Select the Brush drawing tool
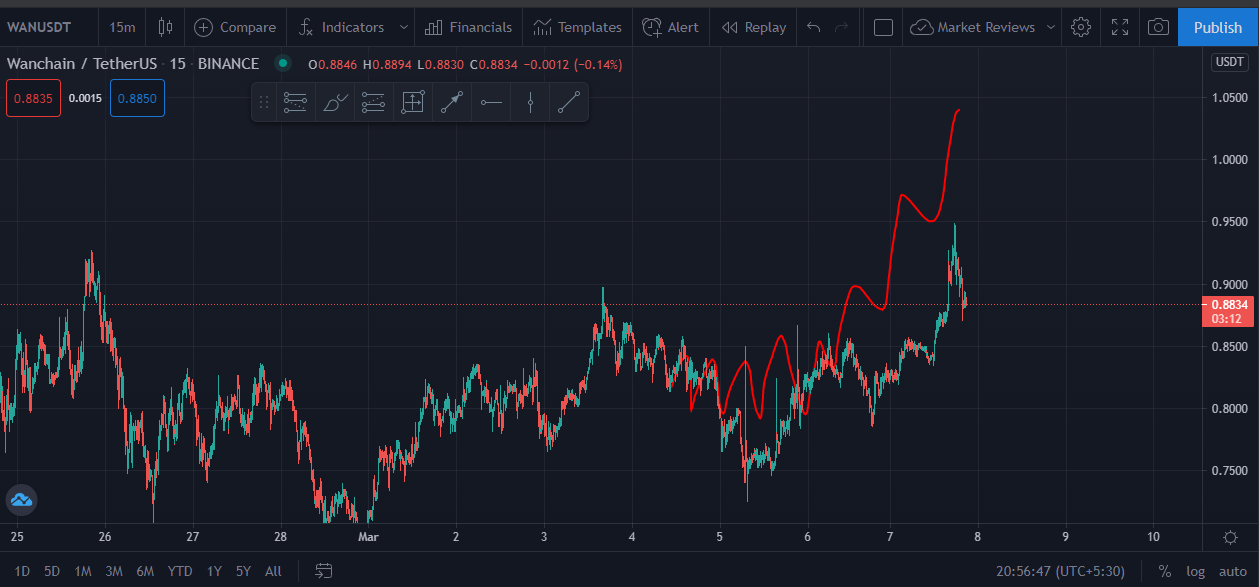The image size is (1259, 587). [335, 102]
